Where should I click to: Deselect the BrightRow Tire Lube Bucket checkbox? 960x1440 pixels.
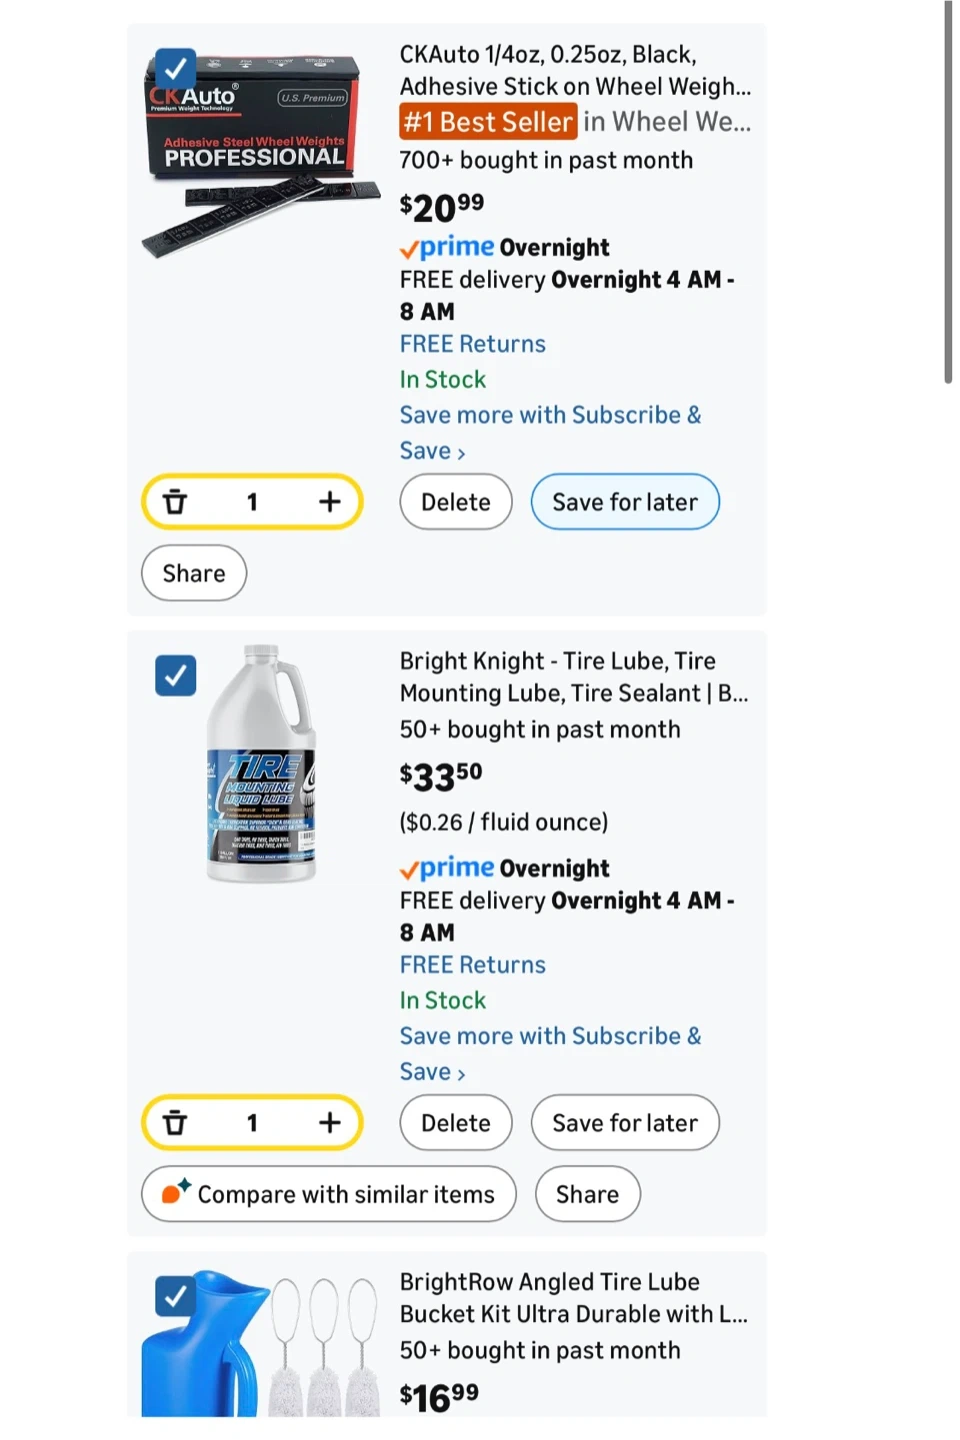point(176,1297)
